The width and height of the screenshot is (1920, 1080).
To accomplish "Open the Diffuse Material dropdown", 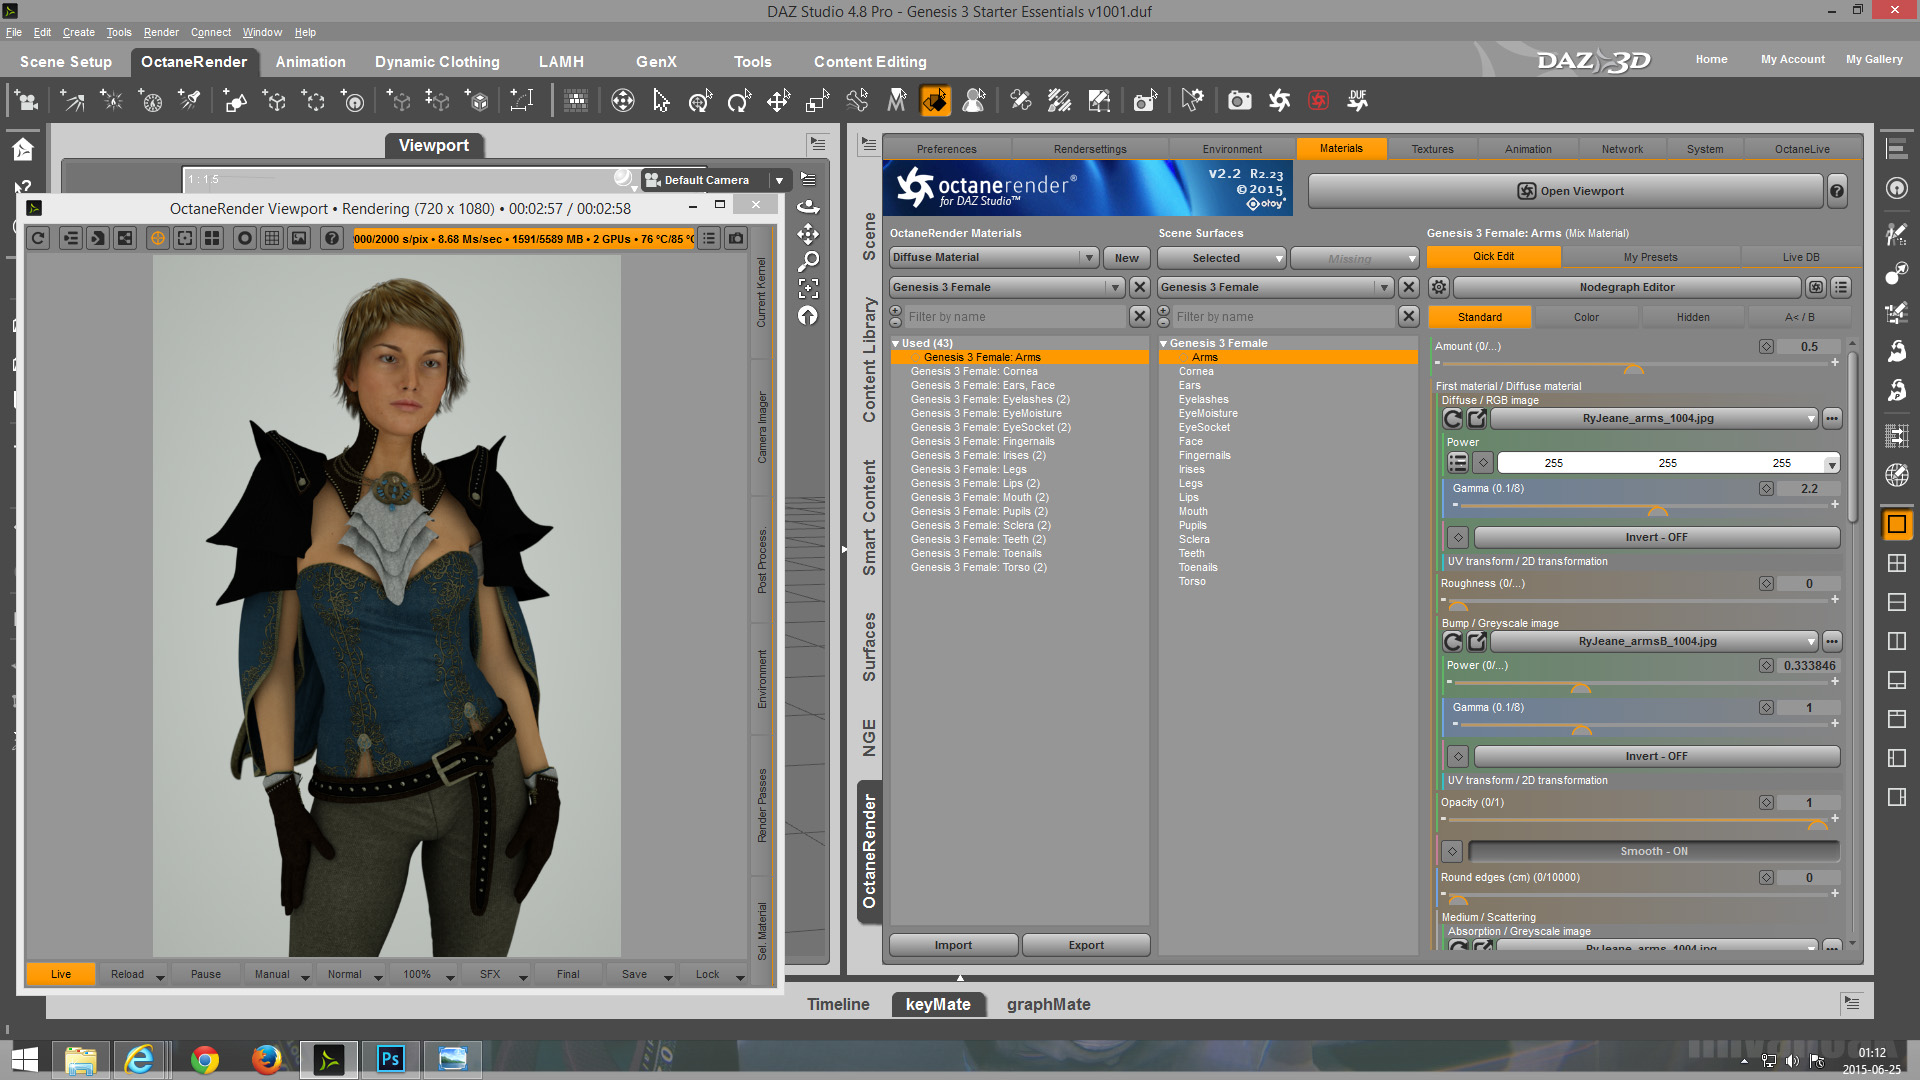I will click(x=994, y=257).
